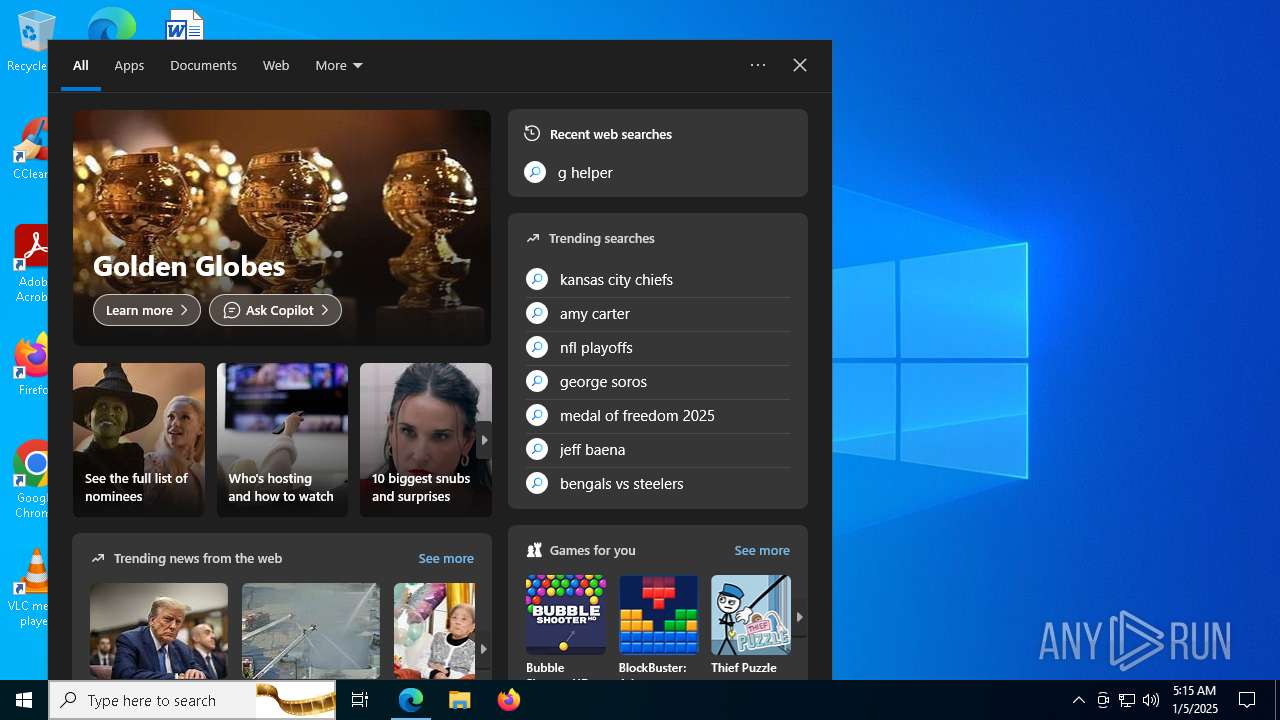Open the Apps search tab
The width and height of the screenshot is (1280, 720).
tap(129, 66)
